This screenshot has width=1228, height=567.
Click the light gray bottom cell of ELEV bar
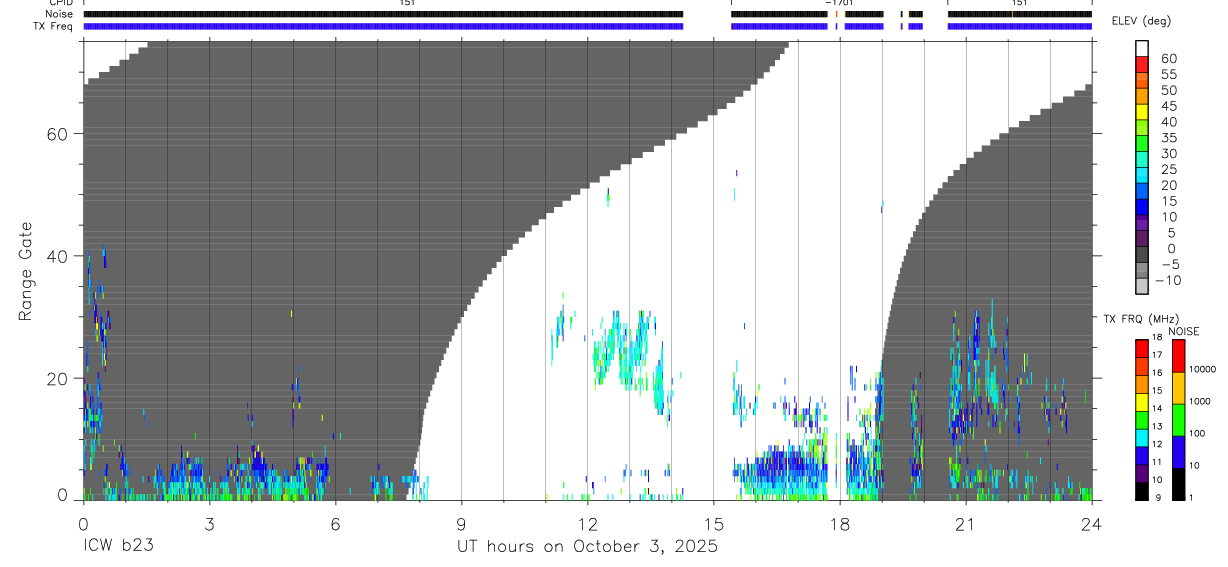point(1142,288)
